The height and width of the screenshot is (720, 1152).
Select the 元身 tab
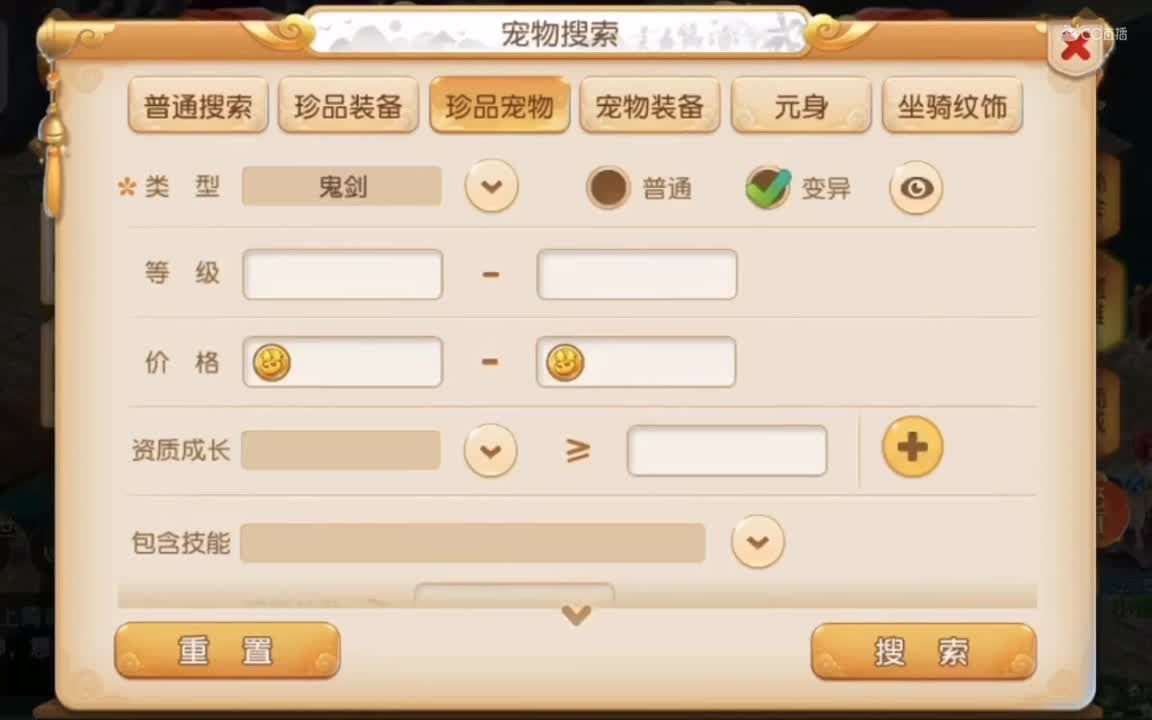pos(801,106)
